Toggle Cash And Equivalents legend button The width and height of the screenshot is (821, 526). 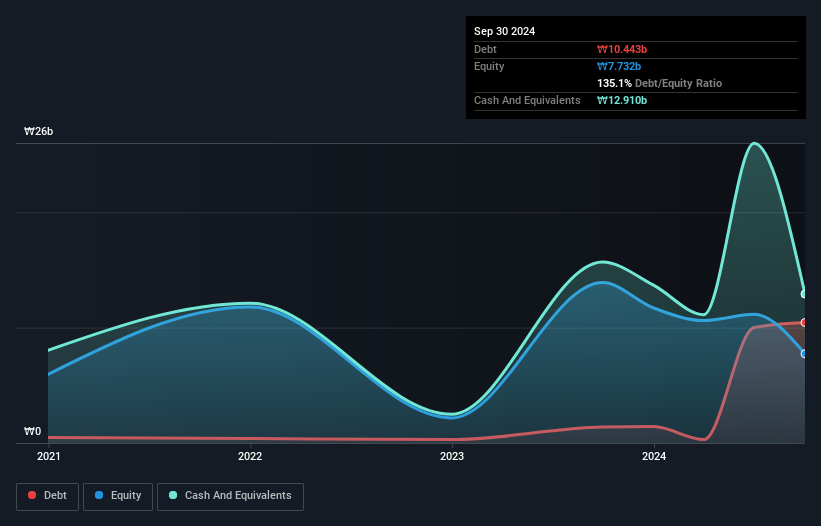[230, 496]
